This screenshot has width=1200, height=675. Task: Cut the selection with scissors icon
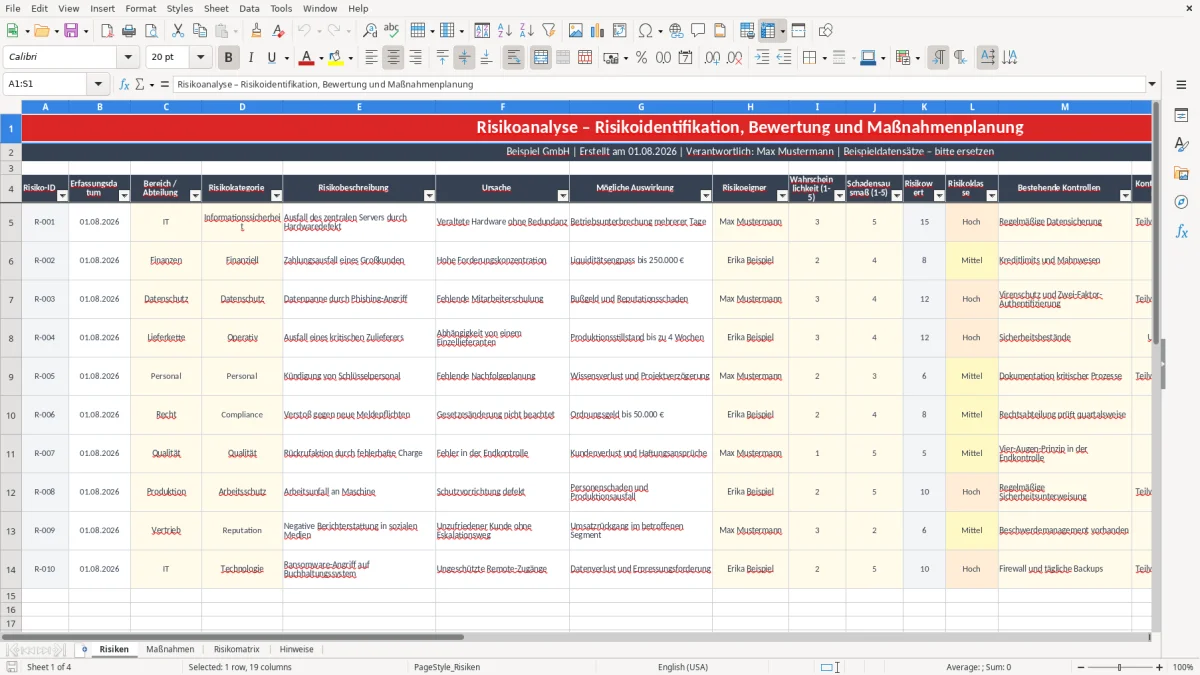point(177,31)
